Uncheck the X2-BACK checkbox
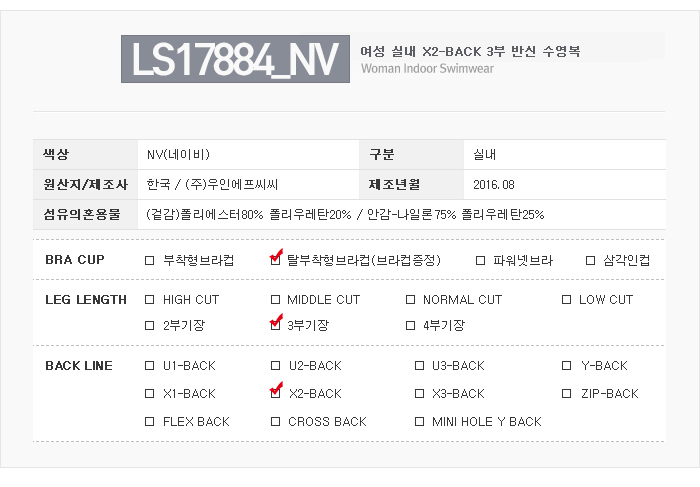700x487 pixels. (276, 394)
